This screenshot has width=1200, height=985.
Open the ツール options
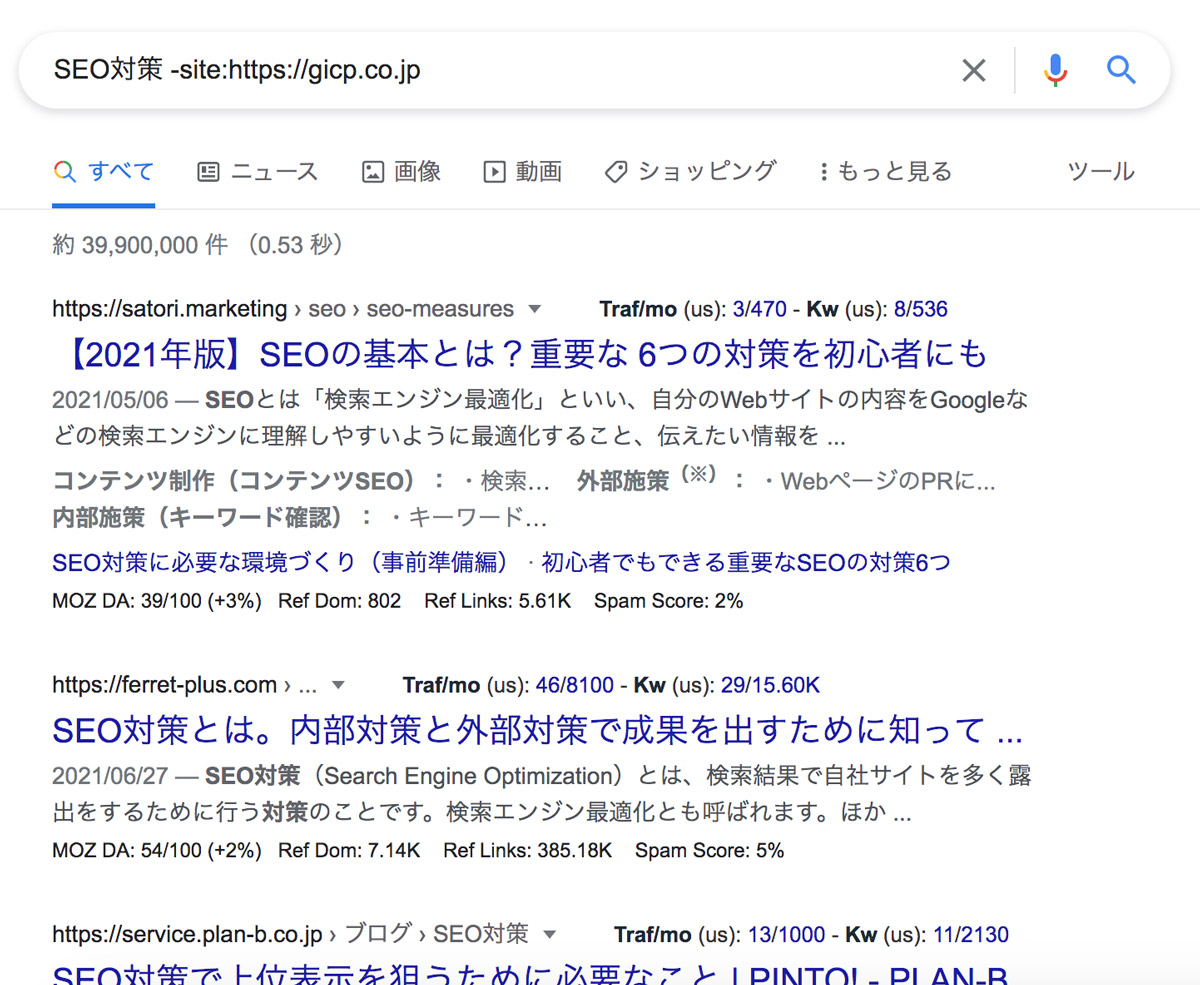1101,172
